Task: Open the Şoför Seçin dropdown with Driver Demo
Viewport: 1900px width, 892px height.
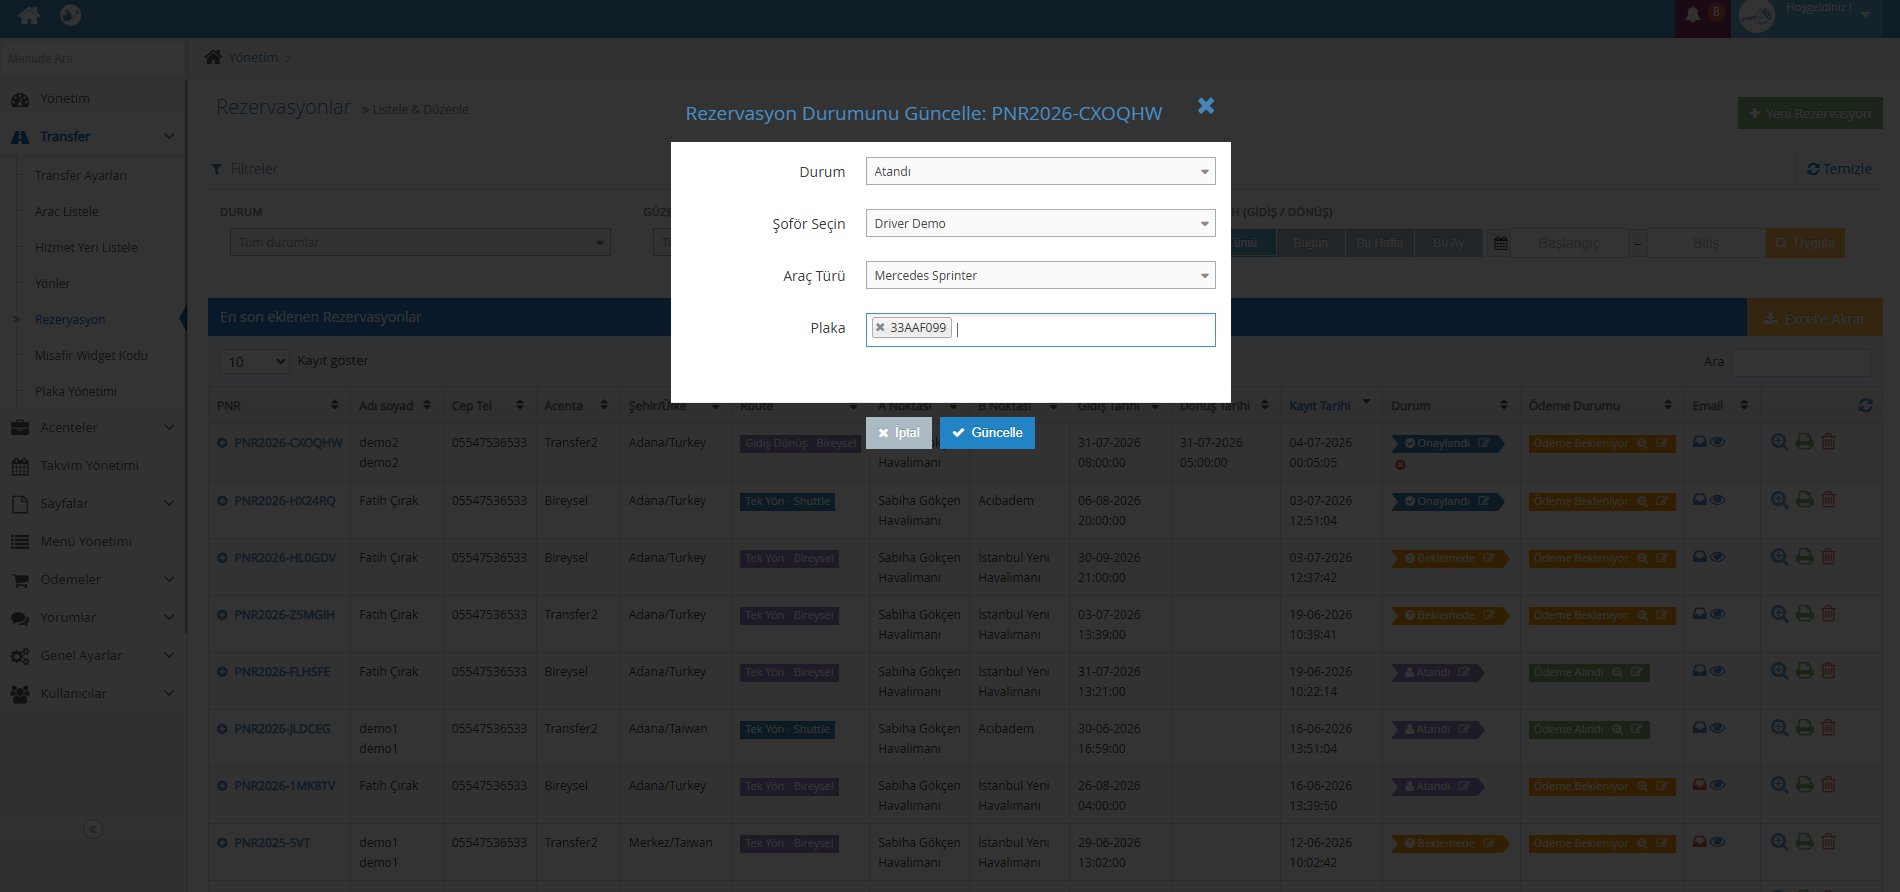Action: (x=1040, y=223)
